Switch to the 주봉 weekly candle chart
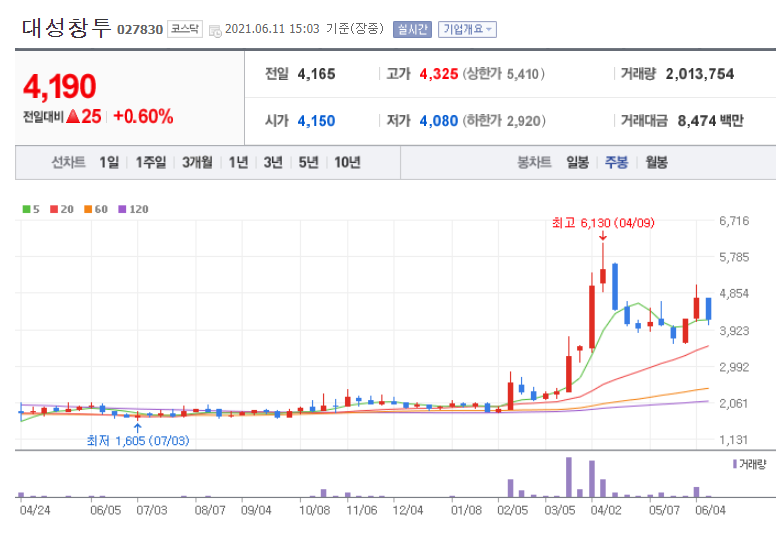This screenshot has height=533, width=776. point(616,162)
